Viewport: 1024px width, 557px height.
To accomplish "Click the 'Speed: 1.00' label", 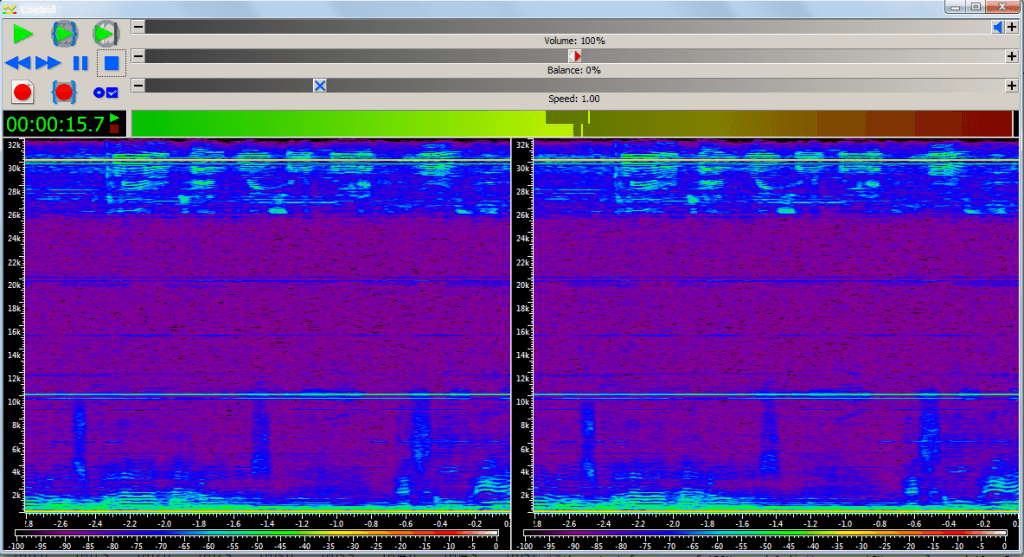I will point(574,99).
